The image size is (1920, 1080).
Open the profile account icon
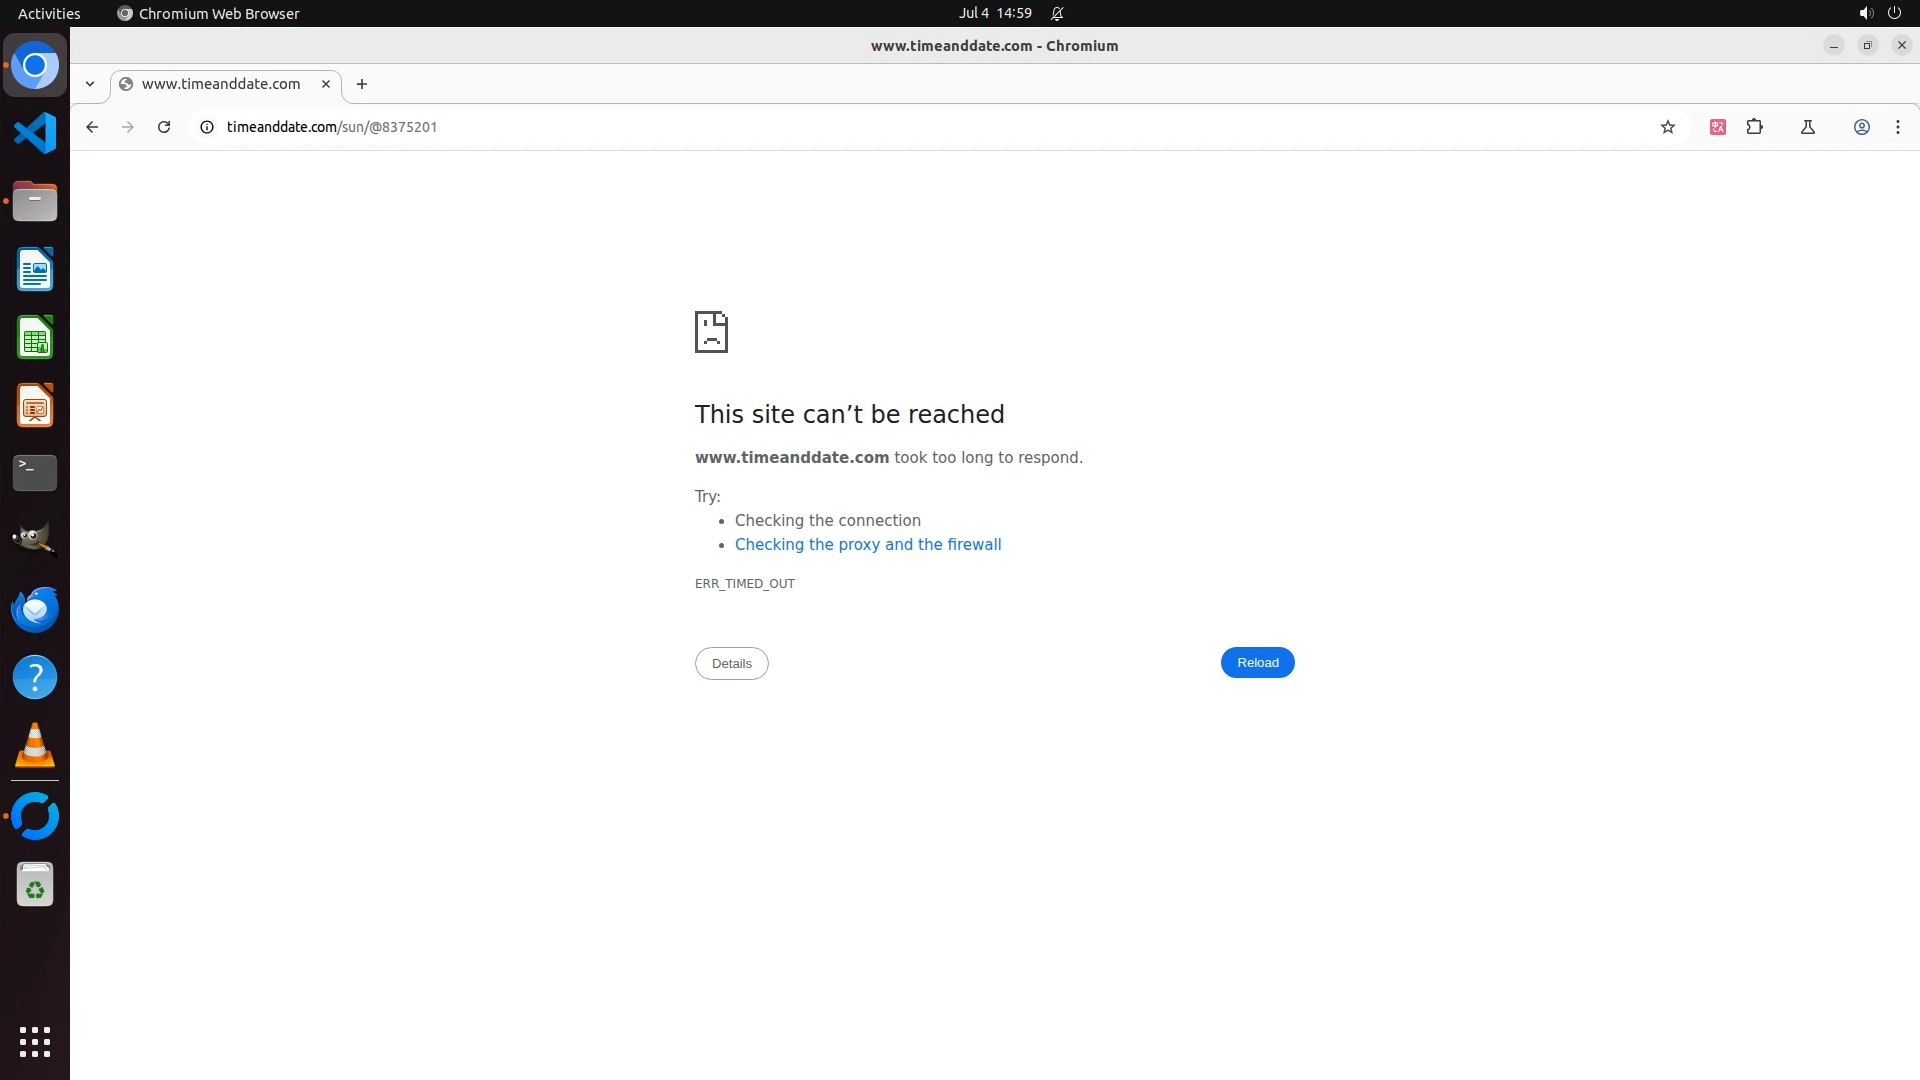pyautogui.click(x=1861, y=127)
